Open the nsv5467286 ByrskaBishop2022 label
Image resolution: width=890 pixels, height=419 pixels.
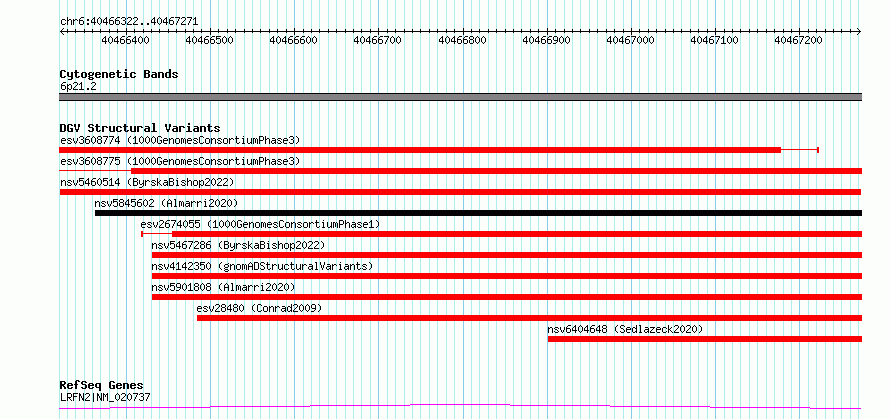pos(238,245)
